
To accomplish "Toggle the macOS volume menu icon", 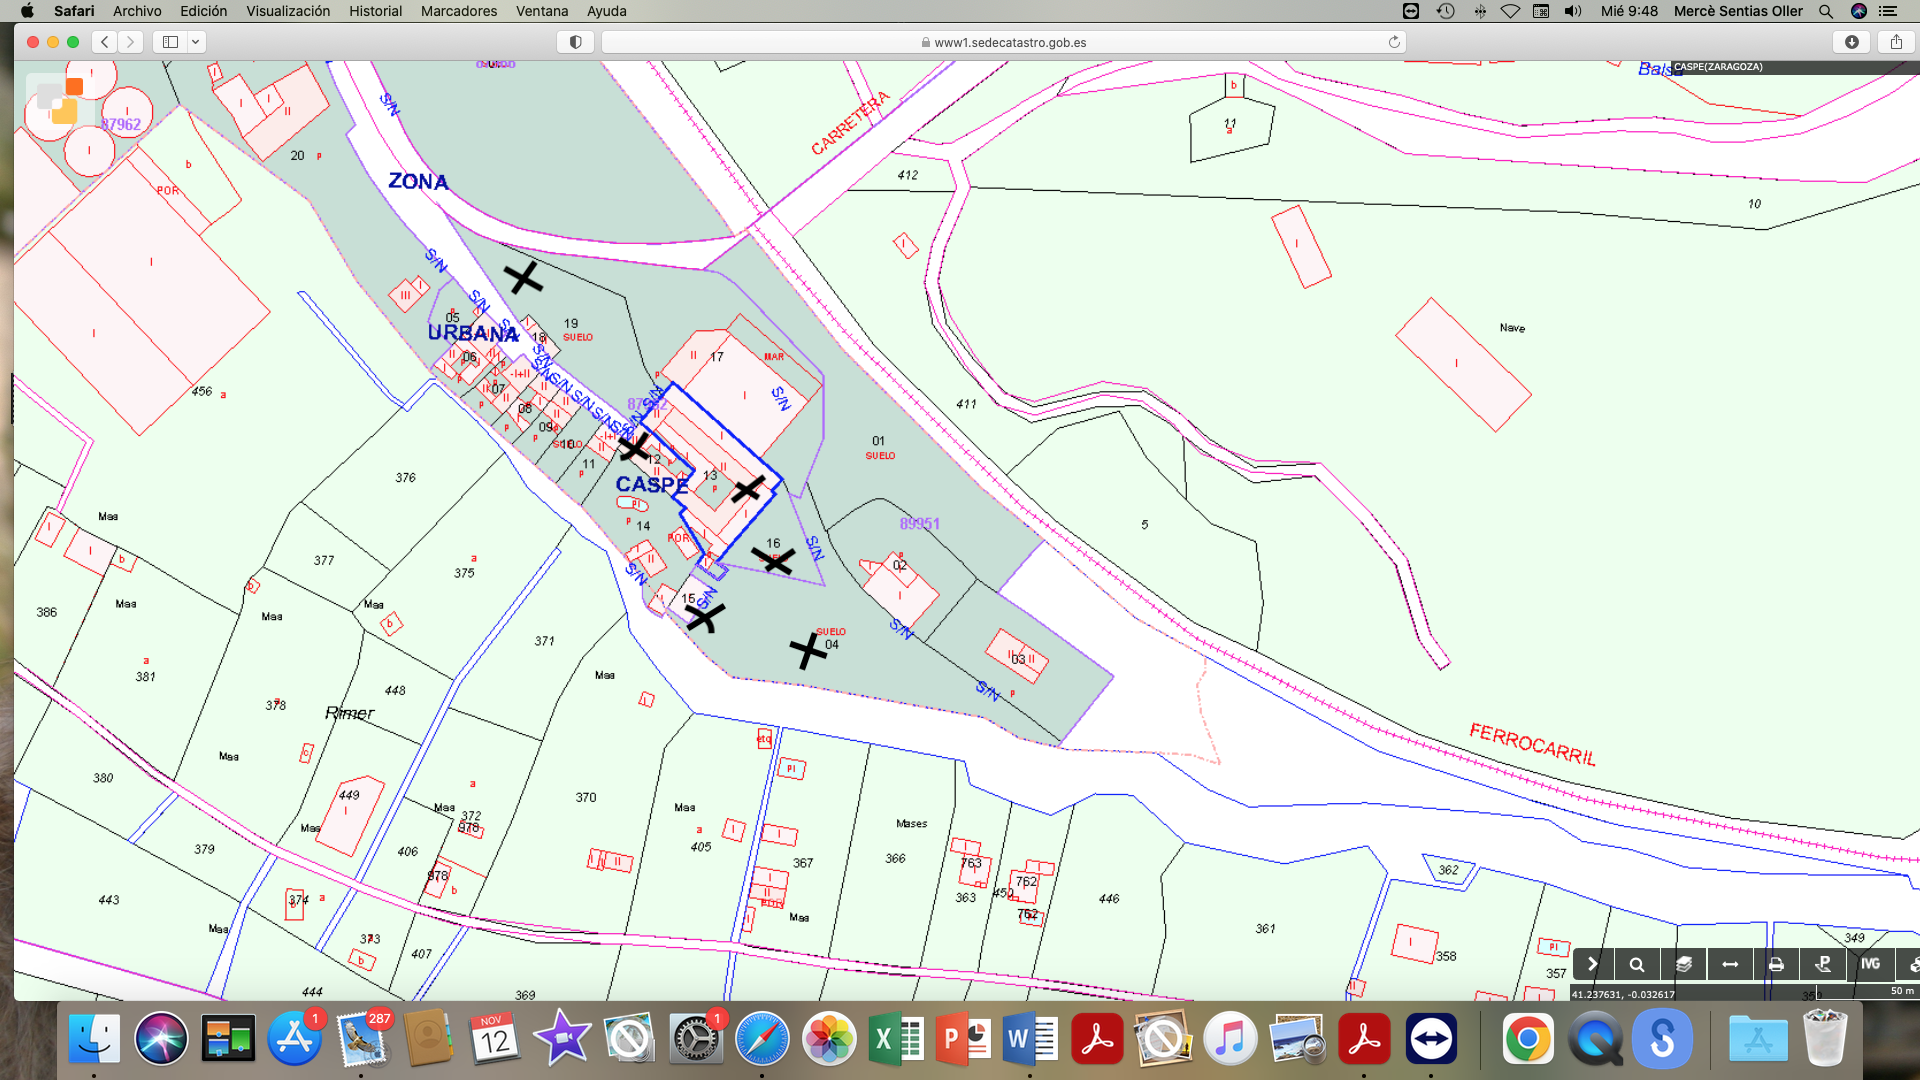I will [1573, 11].
